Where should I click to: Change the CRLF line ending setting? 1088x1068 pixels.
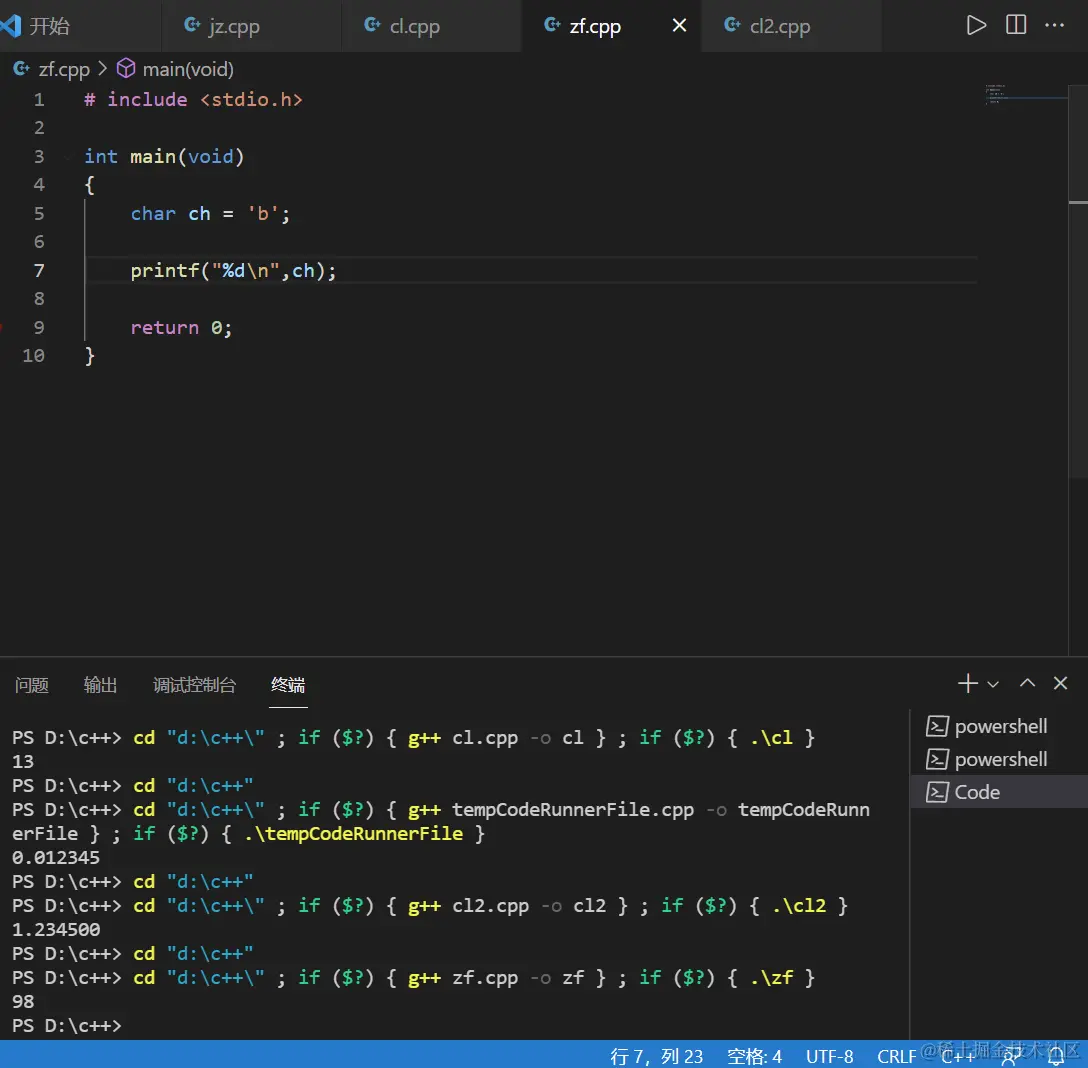pyautogui.click(x=896, y=1056)
